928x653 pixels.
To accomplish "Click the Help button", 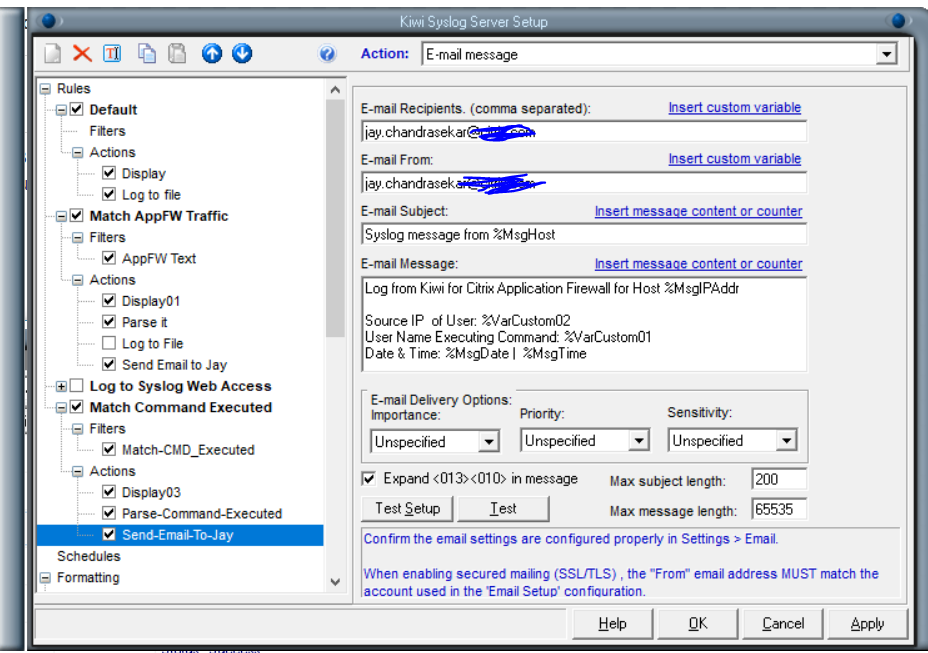I will pos(612,623).
